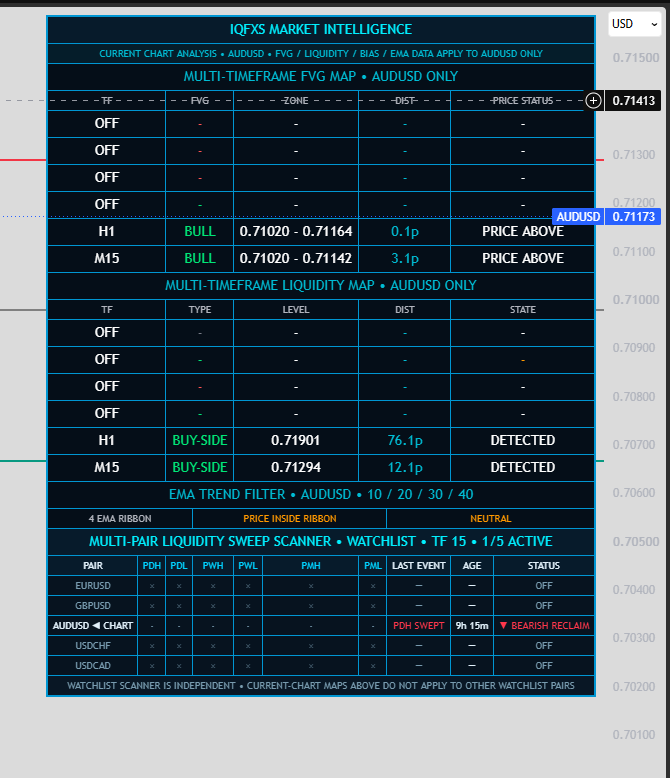
Task: Click M15 BUY-SIDE type cell
Action: pos(200,467)
